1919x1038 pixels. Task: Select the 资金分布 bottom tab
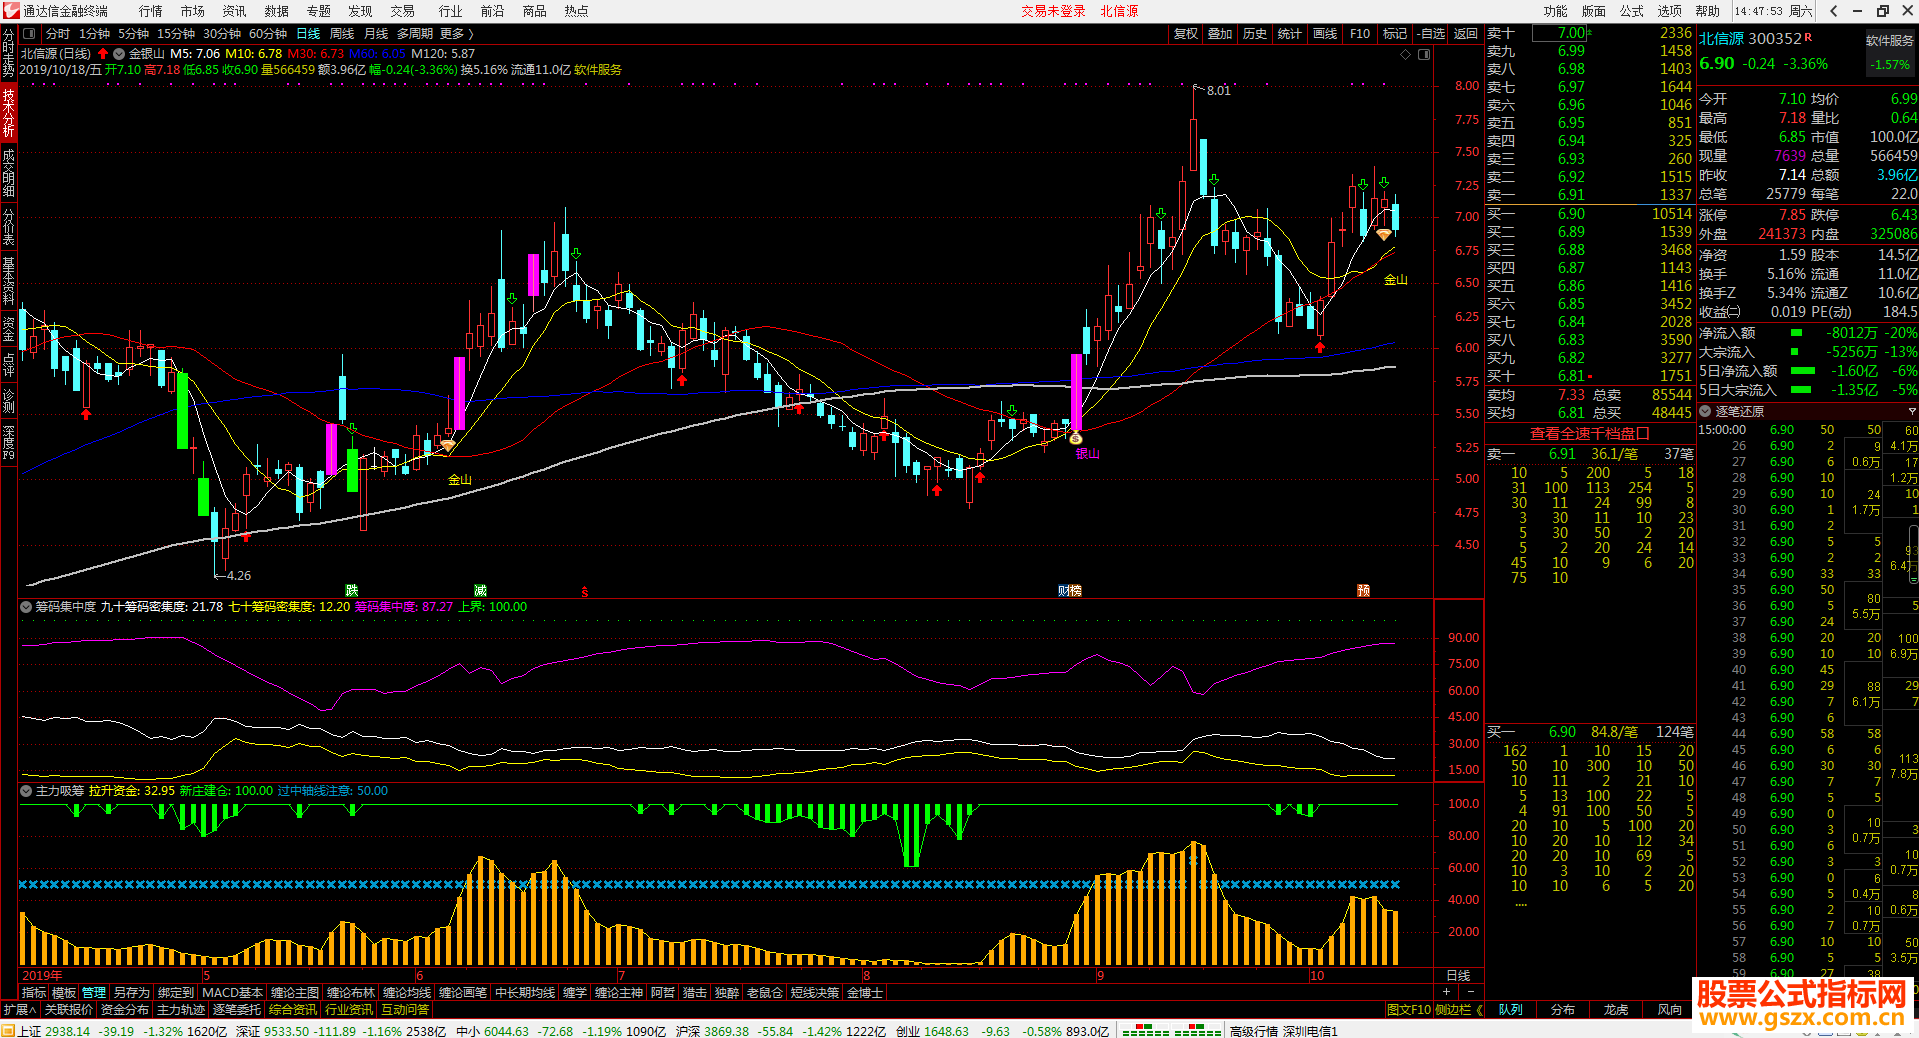(x=125, y=1010)
